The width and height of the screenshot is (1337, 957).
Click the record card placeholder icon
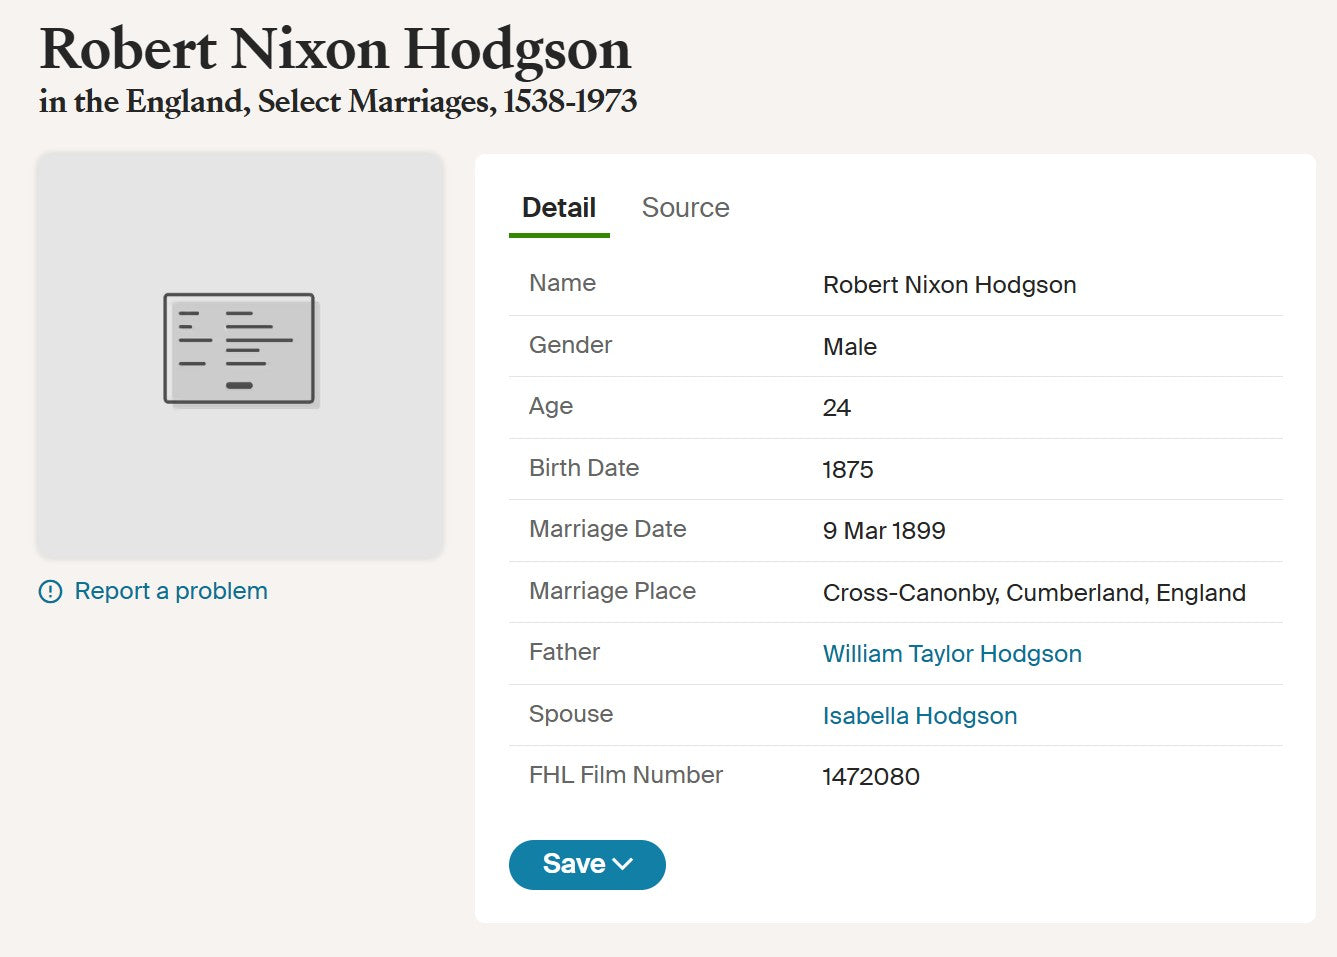[240, 349]
